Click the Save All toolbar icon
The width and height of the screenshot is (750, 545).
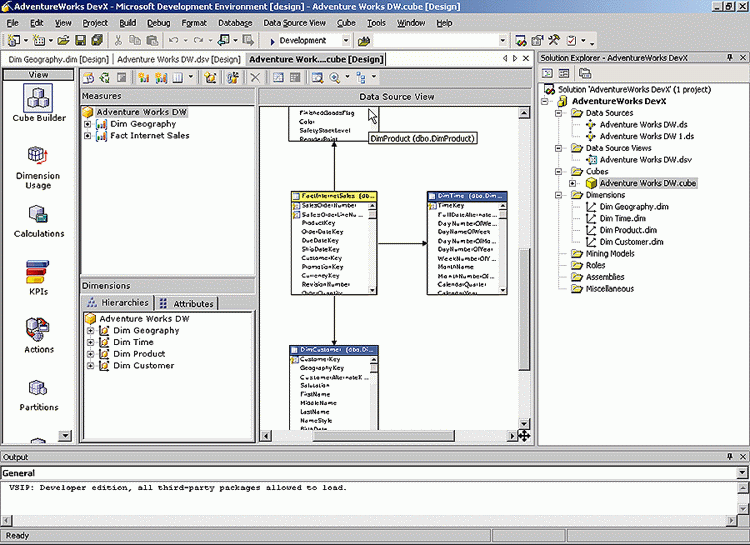97,41
